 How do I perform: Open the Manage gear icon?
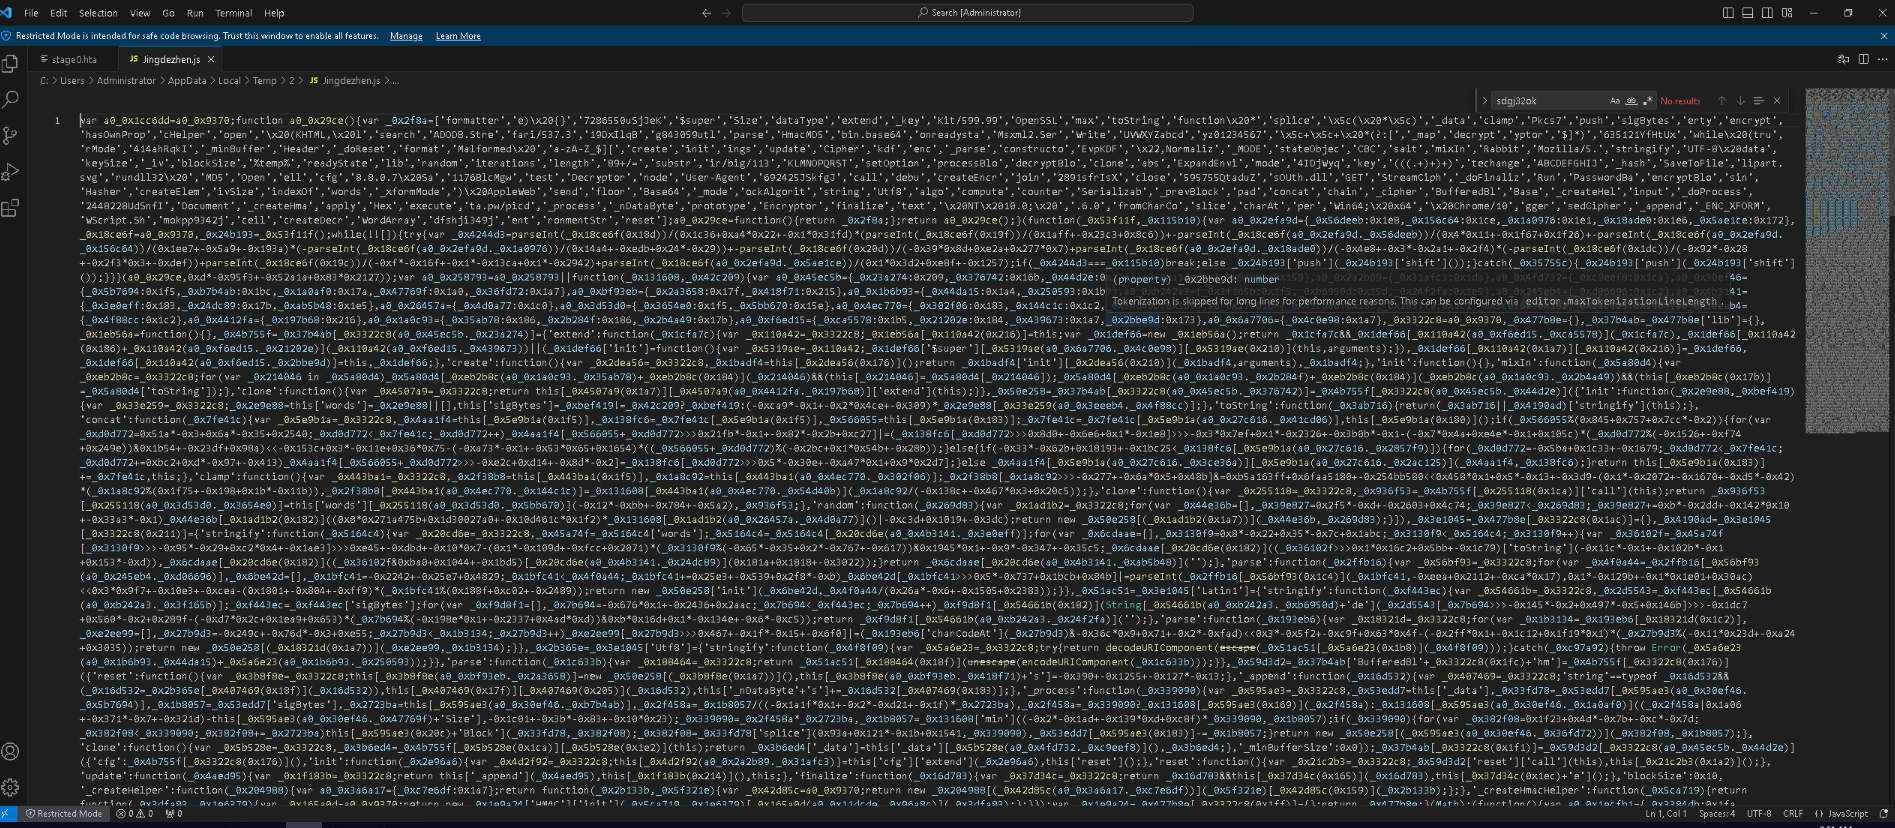tap(11, 787)
